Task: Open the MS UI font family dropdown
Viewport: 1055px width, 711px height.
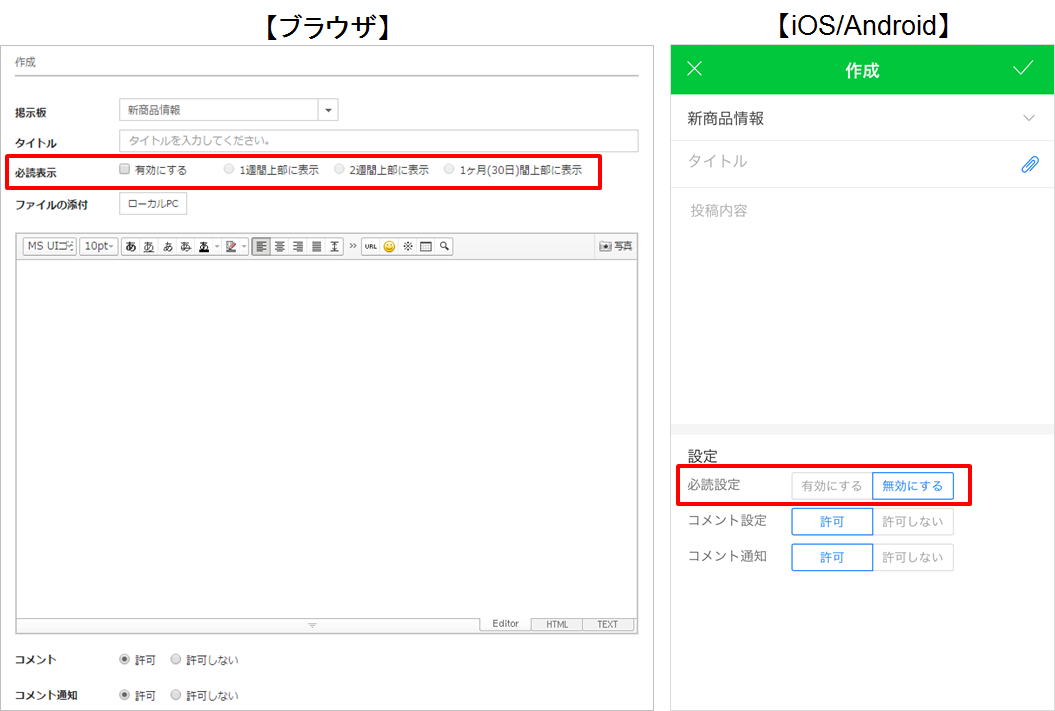Action: [x=50, y=246]
